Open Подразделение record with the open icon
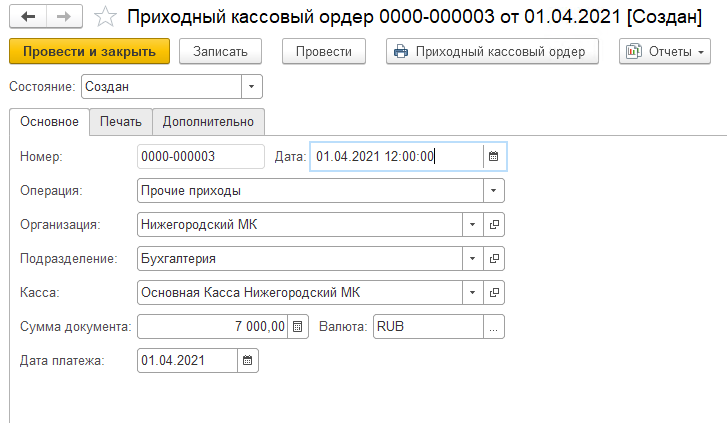The image size is (727, 423). click(x=494, y=258)
